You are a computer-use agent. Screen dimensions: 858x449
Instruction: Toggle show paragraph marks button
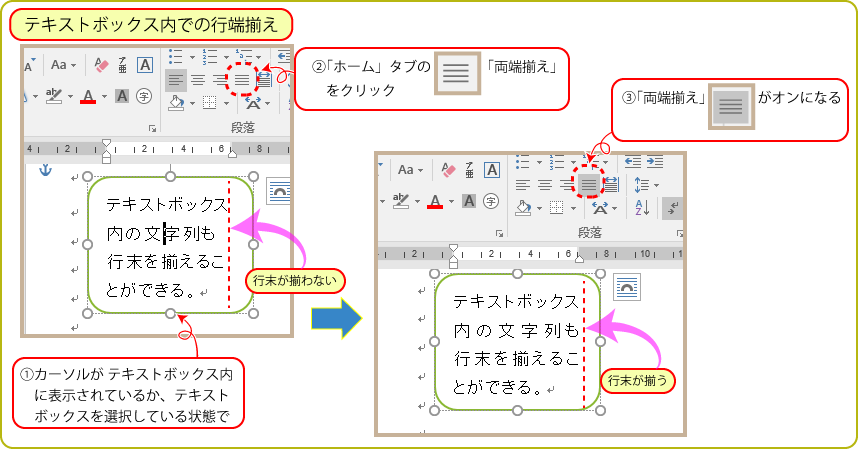(673, 208)
